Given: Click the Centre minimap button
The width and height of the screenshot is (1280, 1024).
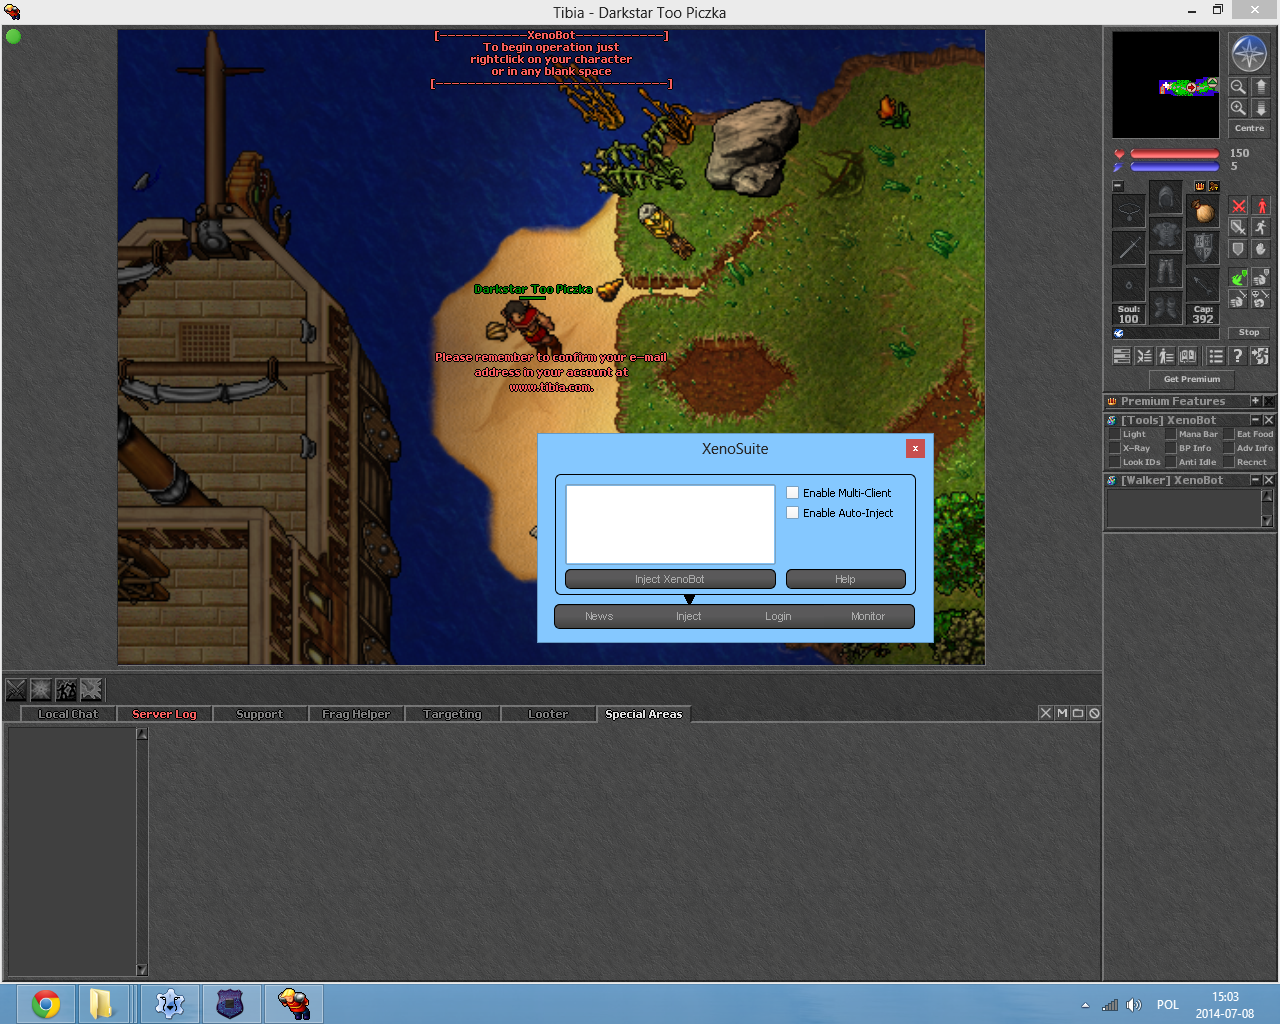Looking at the screenshot, I should pos(1249,128).
